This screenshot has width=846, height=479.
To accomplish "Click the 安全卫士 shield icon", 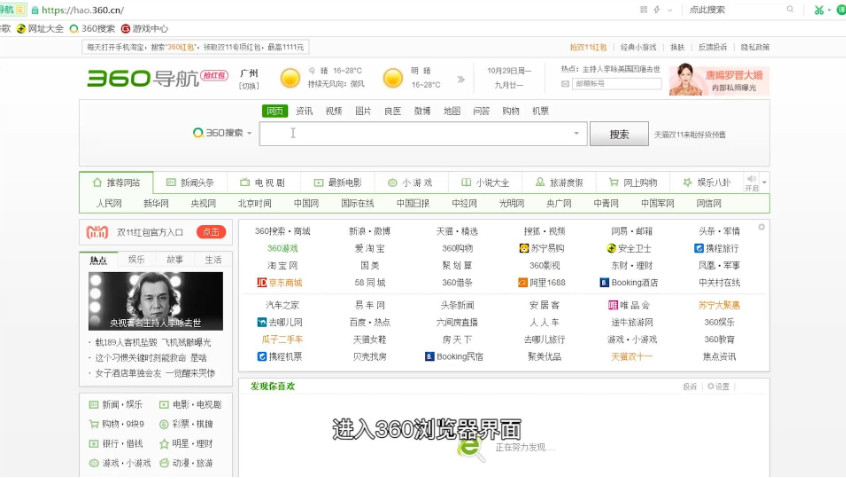I will tap(612, 248).
